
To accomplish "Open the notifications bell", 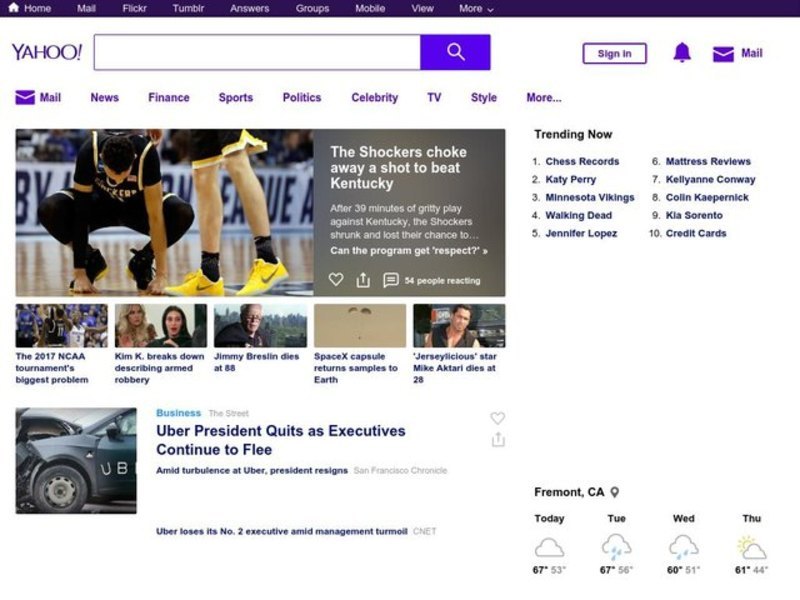I will (x=682, y=53).
